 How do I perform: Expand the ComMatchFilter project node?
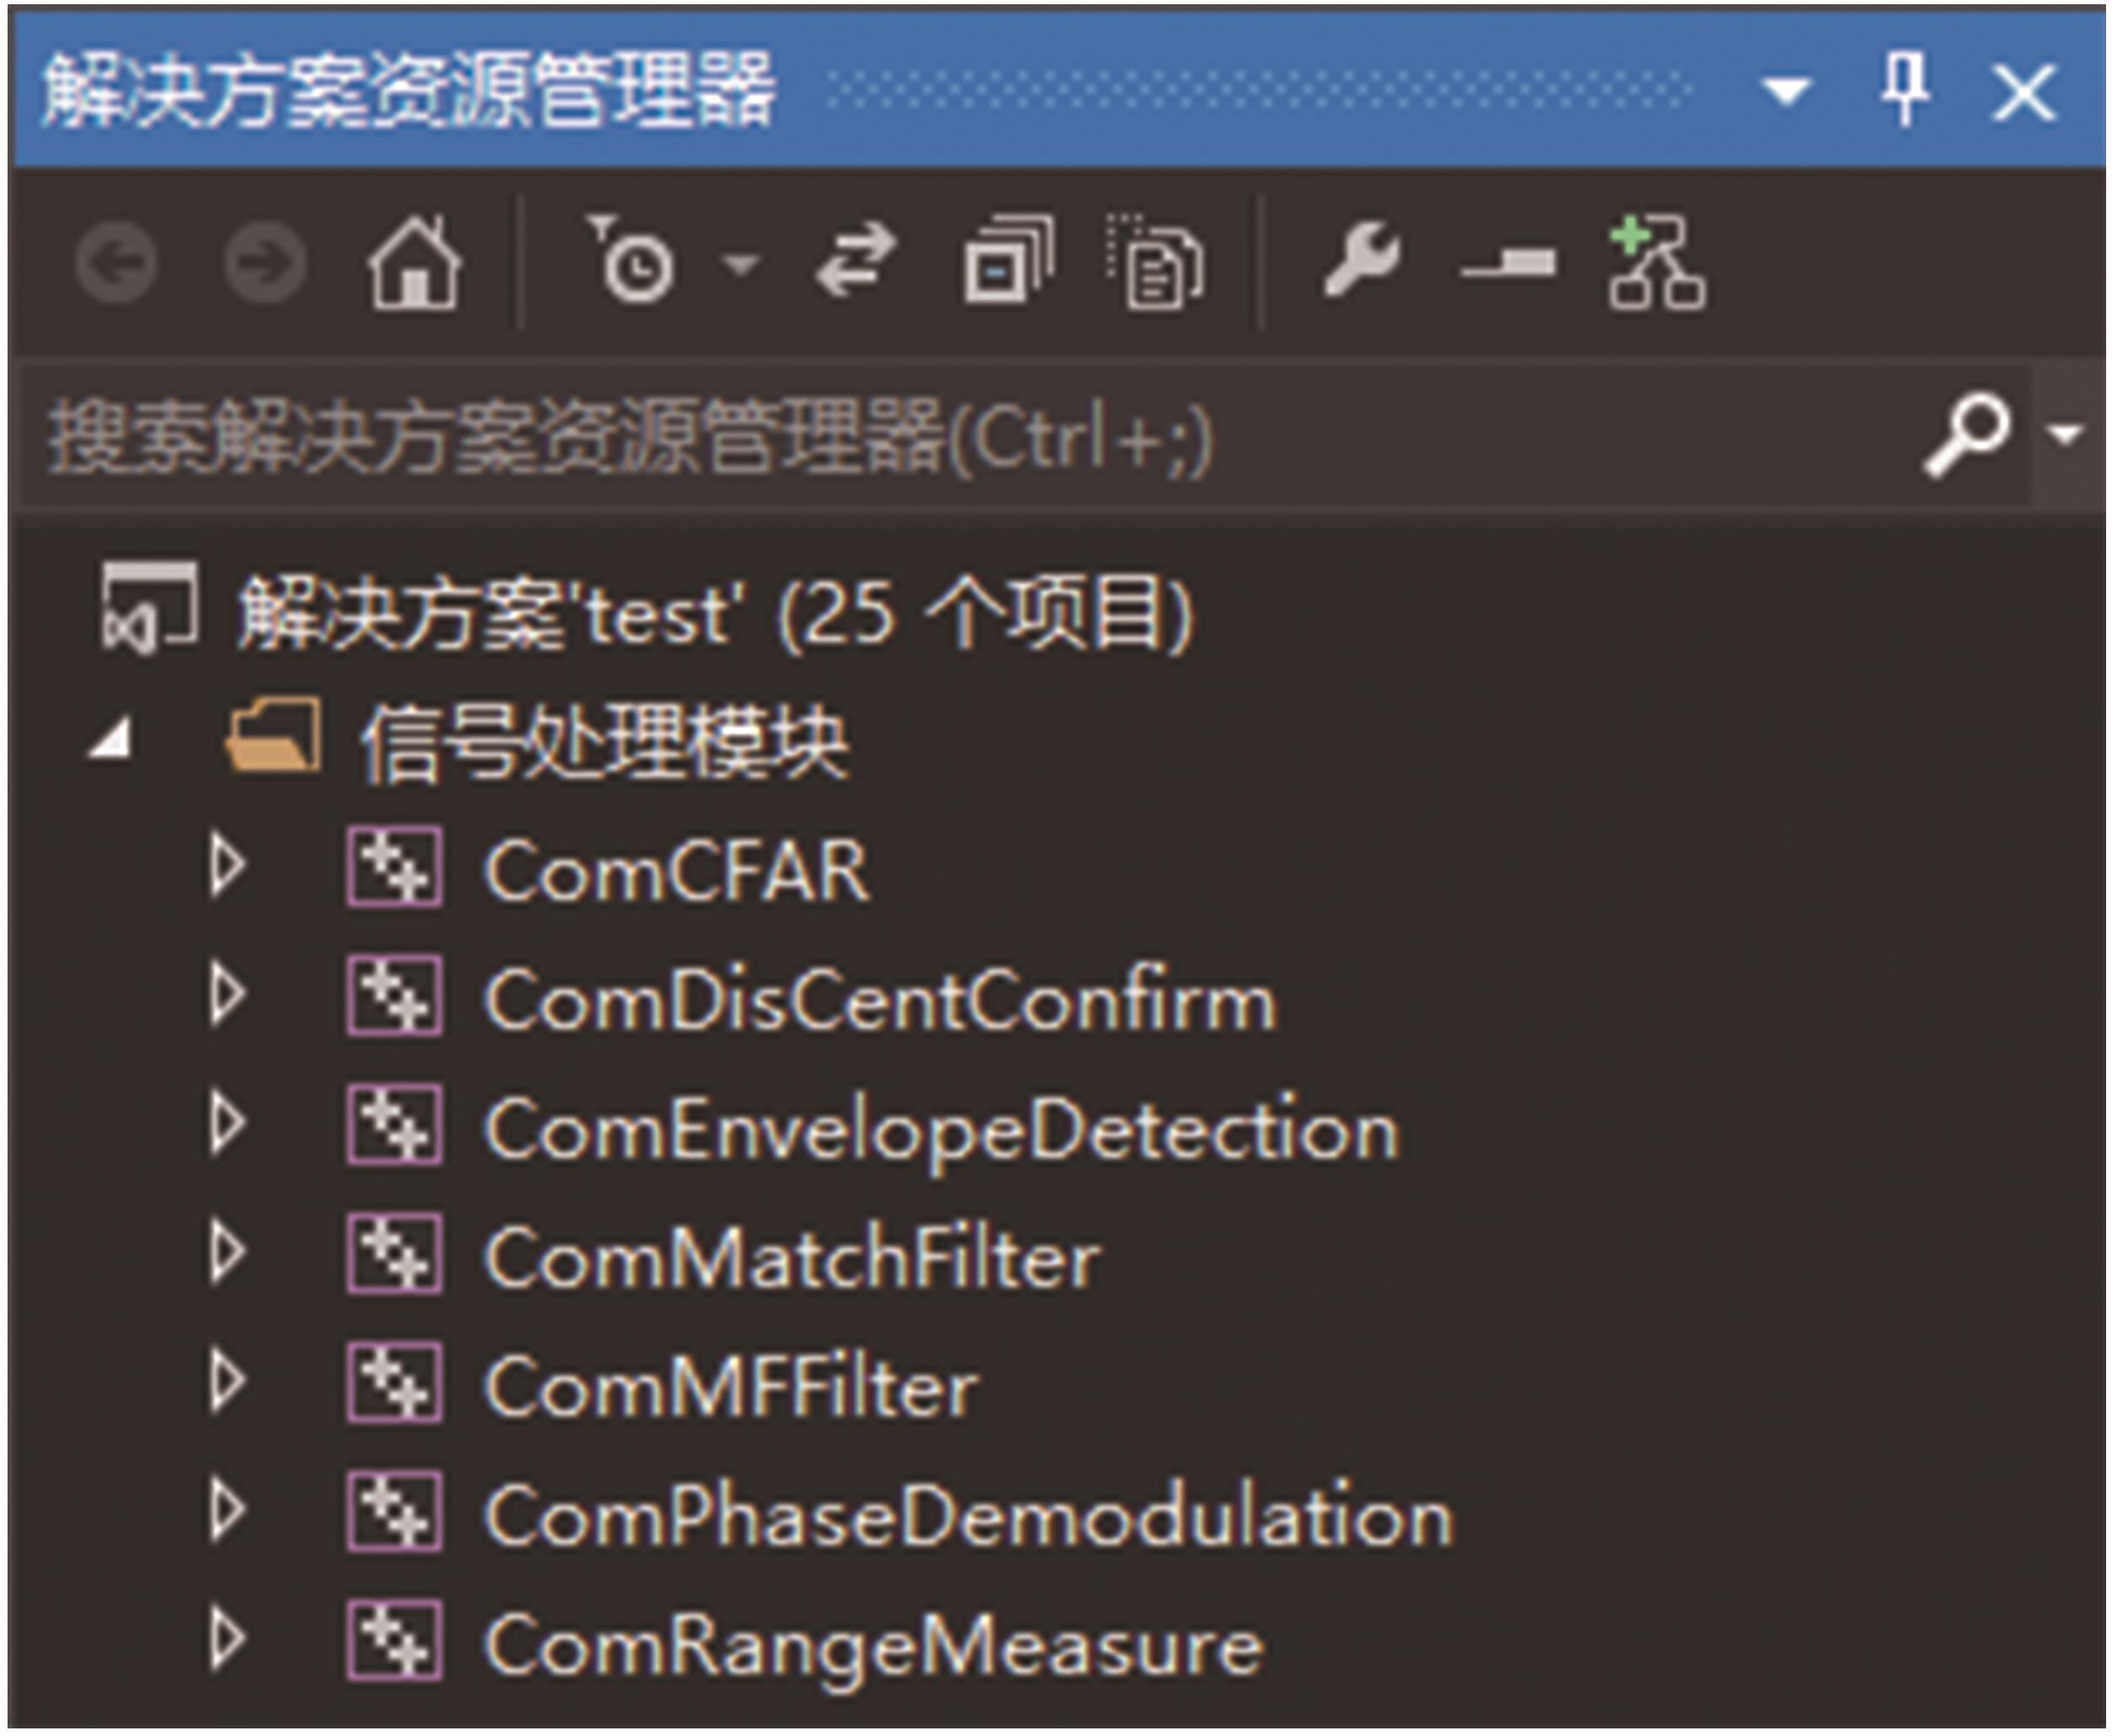[x=227, y=1253]
